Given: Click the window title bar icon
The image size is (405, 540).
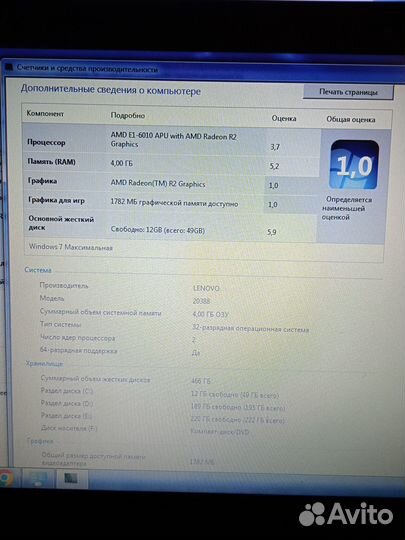Looking at the screenshot, I should pyautogui.click(x=9, y=67).
